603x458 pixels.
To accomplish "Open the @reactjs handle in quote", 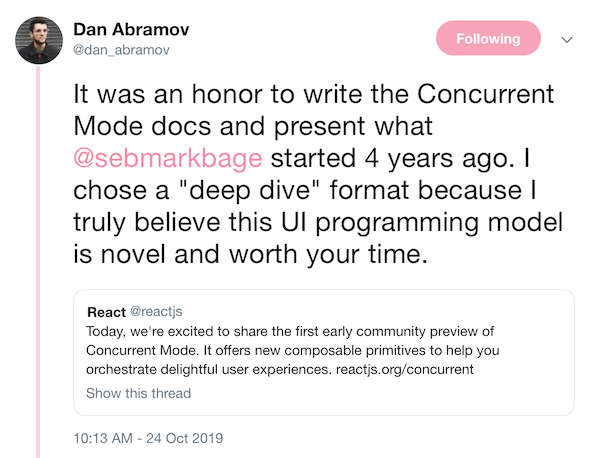I will 156,311.
